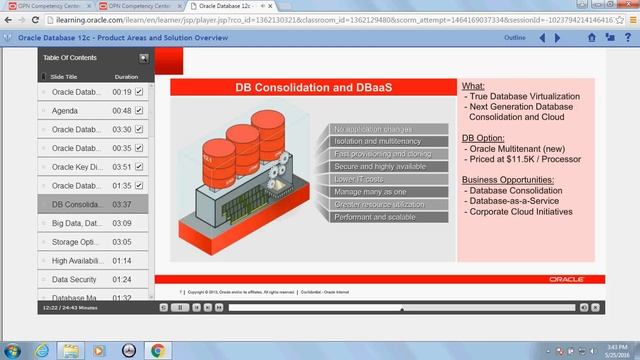Click the speaker volume tray icon
Image resolution: width=640 pixels, height=360 pixels.
click(592, 351)
